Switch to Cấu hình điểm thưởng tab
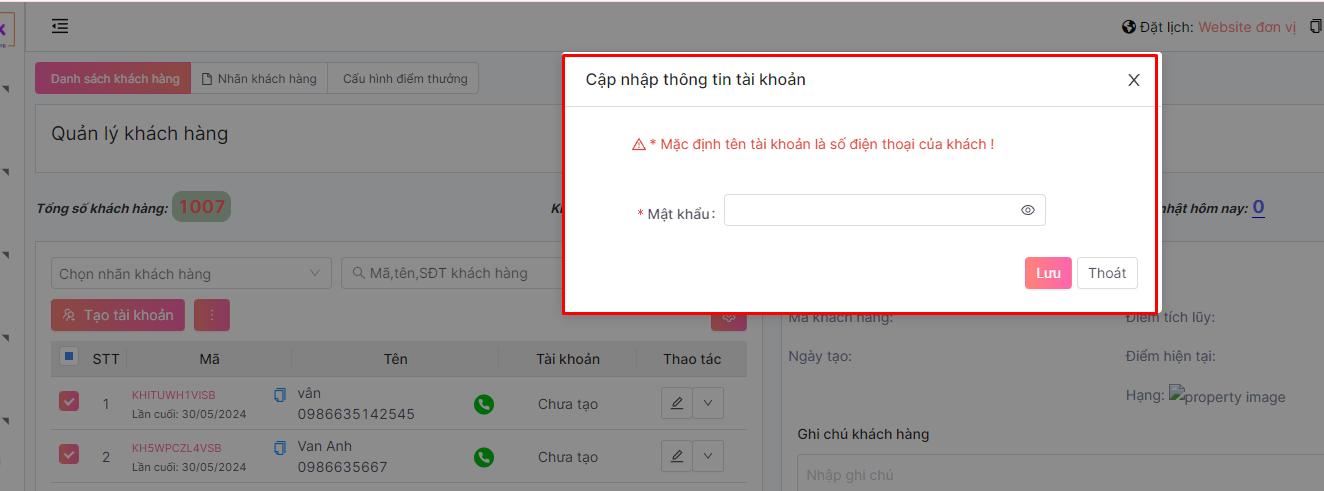Image resolution: width=1324 pixels, height=491 pixels. 404,79
